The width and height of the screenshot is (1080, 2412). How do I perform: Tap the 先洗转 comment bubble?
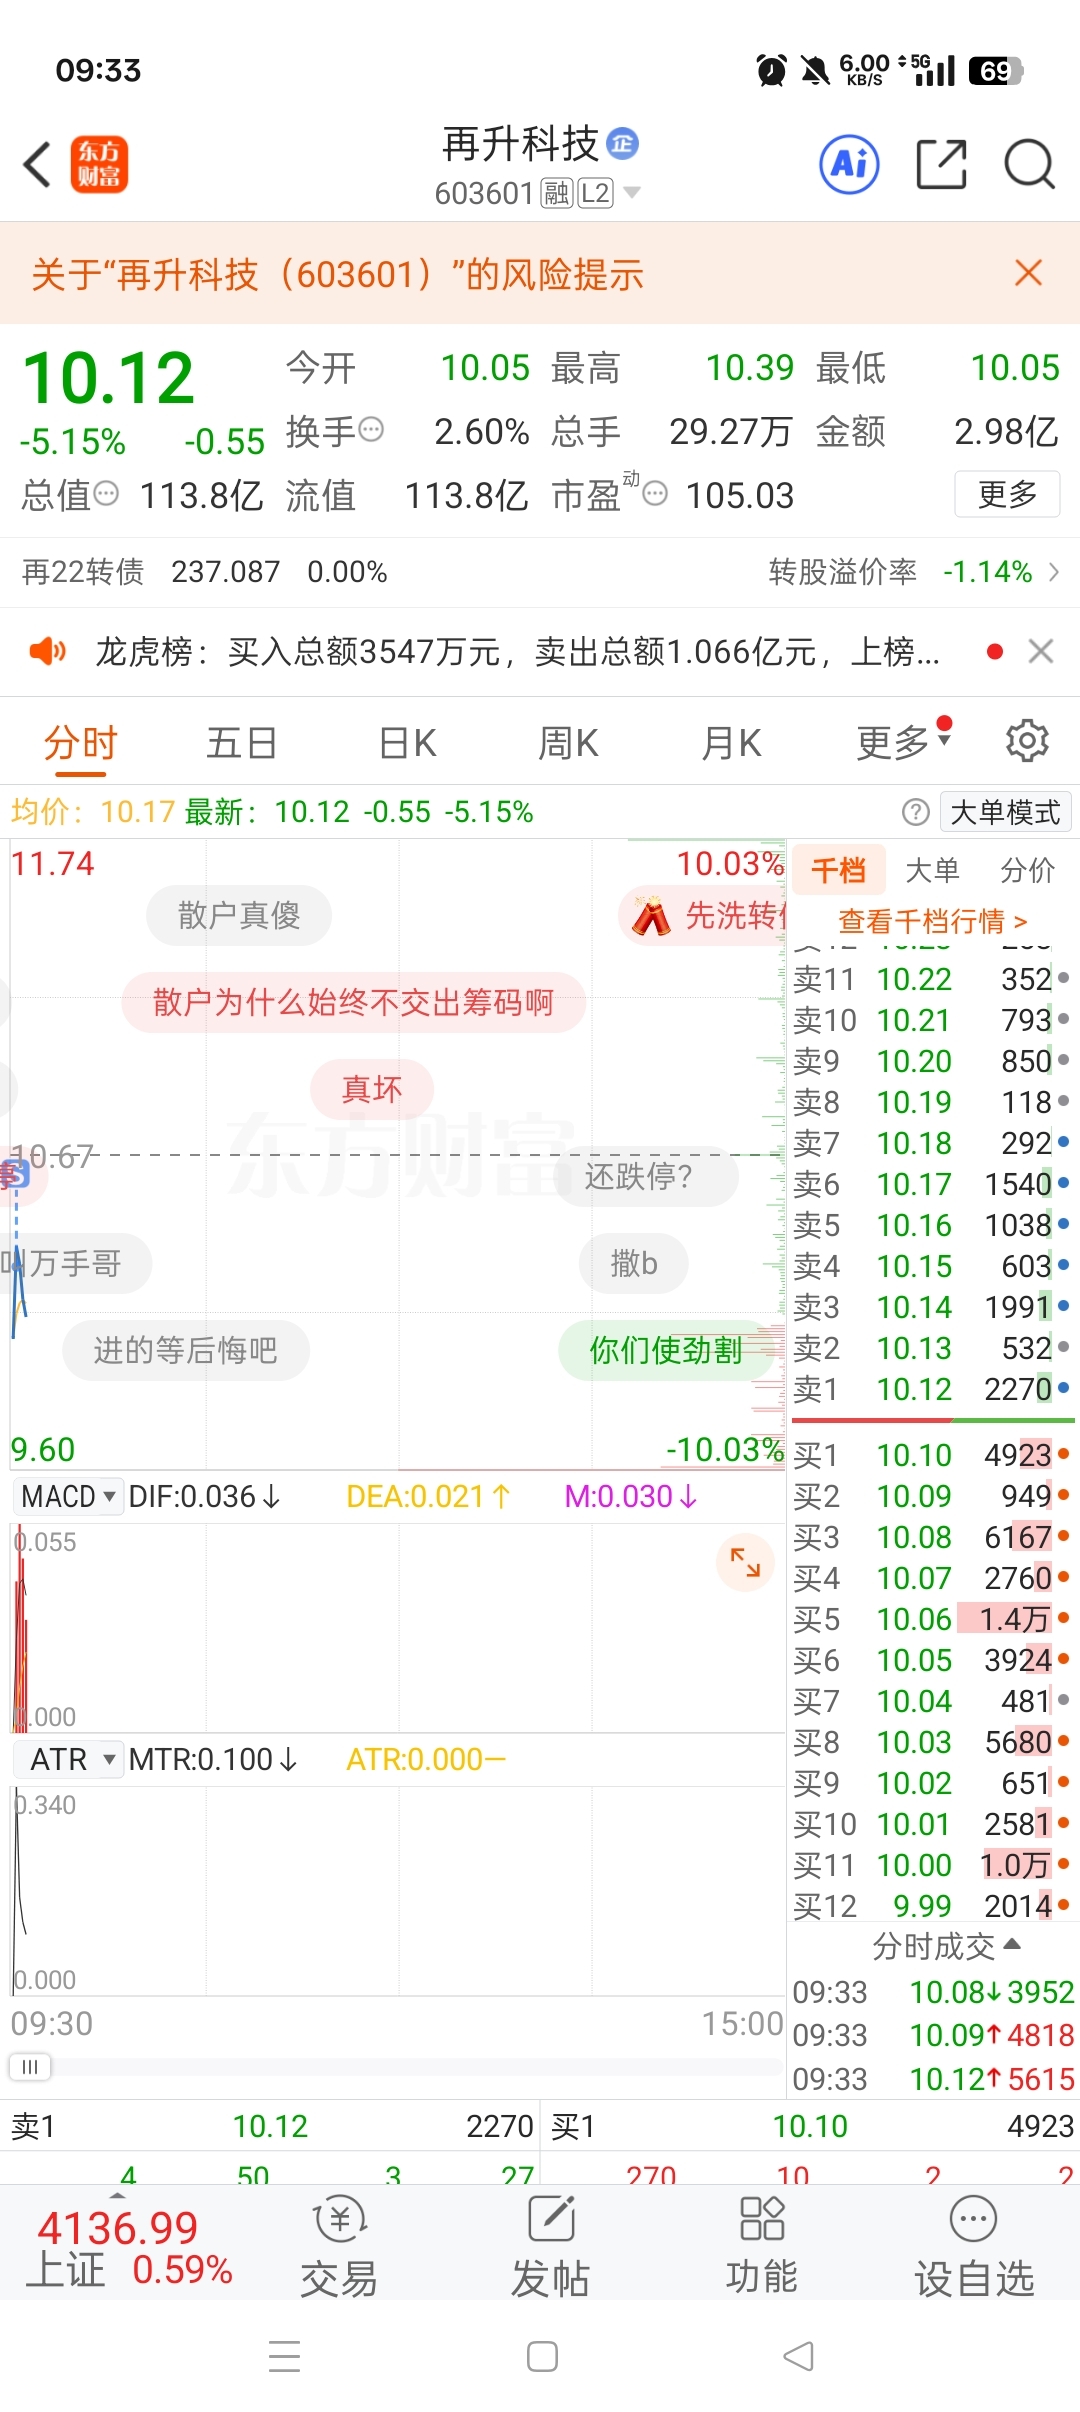click(x=704, y=916)
